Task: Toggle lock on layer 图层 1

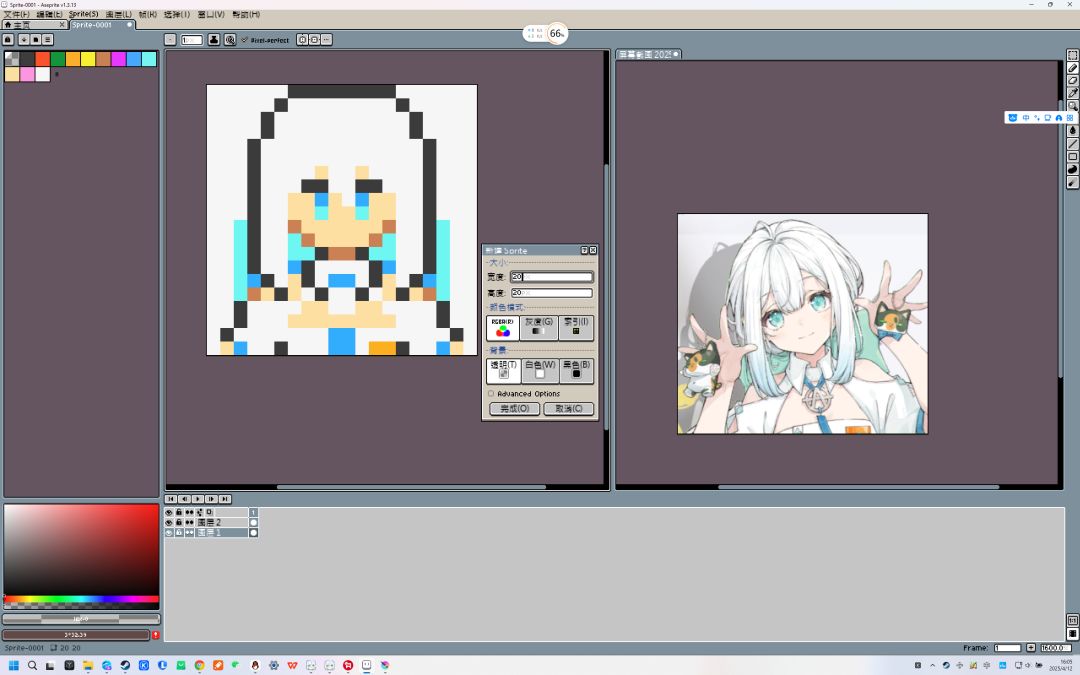Action: point(179,533)
